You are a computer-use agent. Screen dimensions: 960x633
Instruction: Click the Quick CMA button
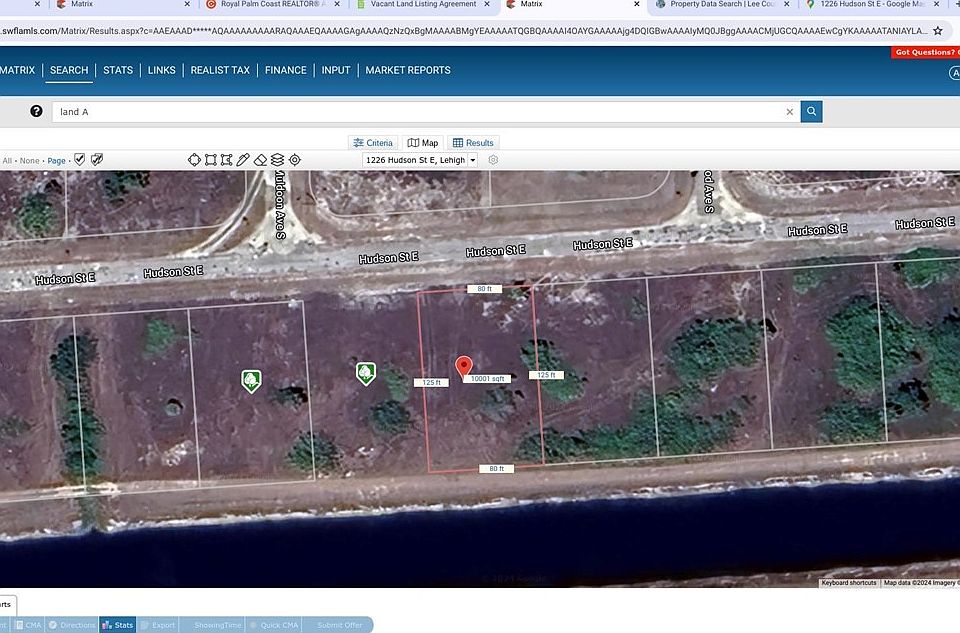[274, 625]
